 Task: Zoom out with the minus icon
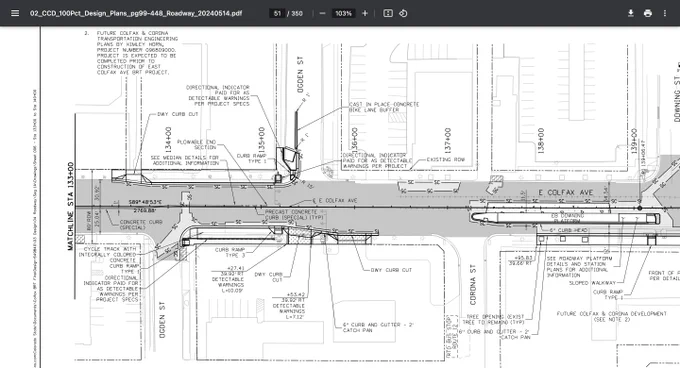pos(322,13)
